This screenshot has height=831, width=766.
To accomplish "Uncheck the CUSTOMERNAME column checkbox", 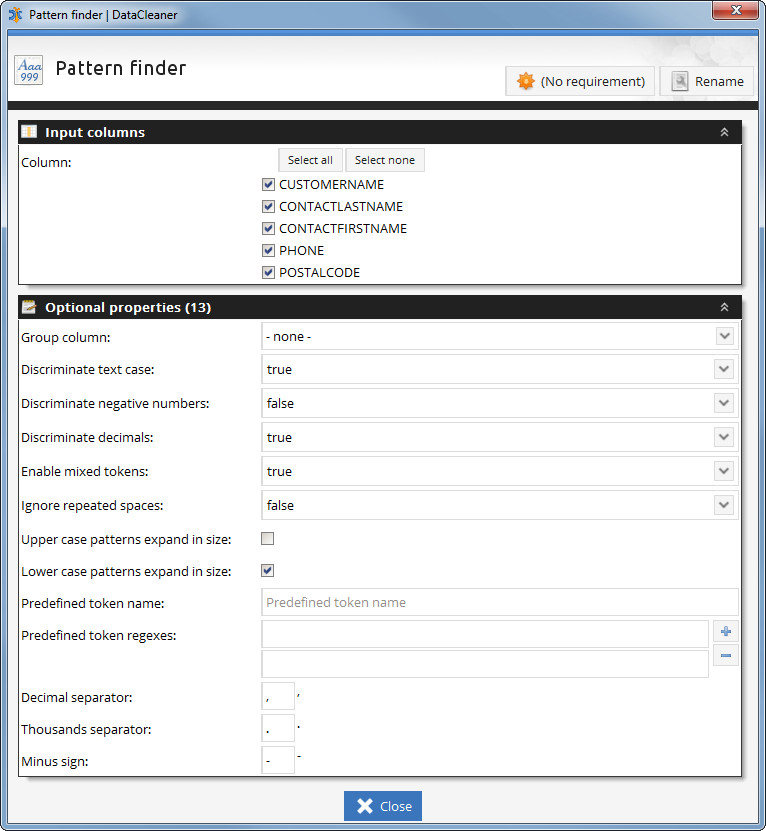I will coord(268,184).
